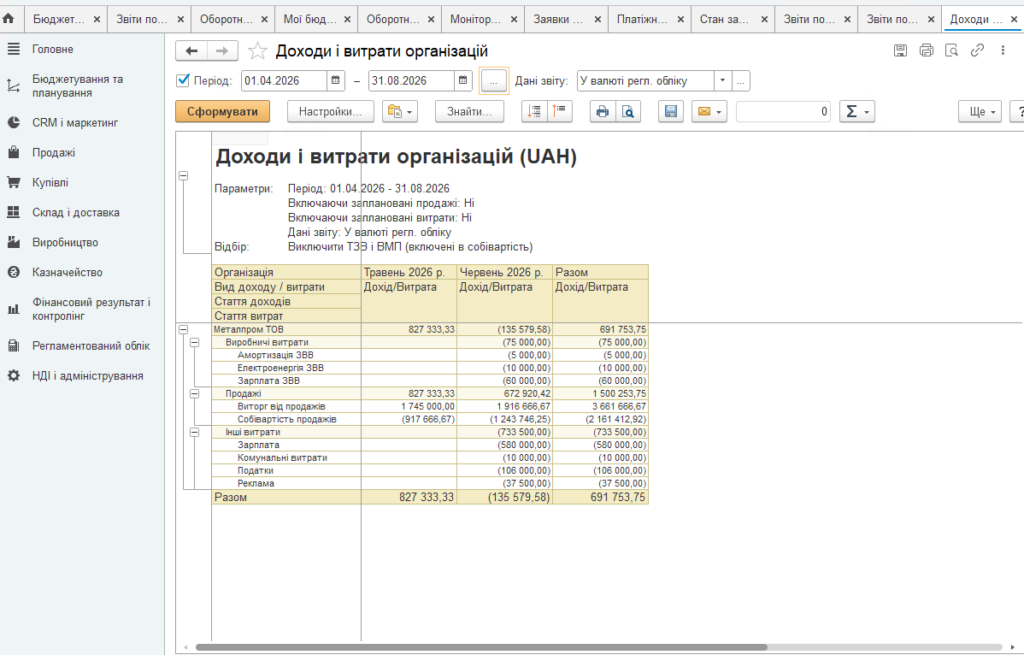Go back with the left arrow
The height and width of the screenshot is (655, 1024).
click(x=191, y=51)
